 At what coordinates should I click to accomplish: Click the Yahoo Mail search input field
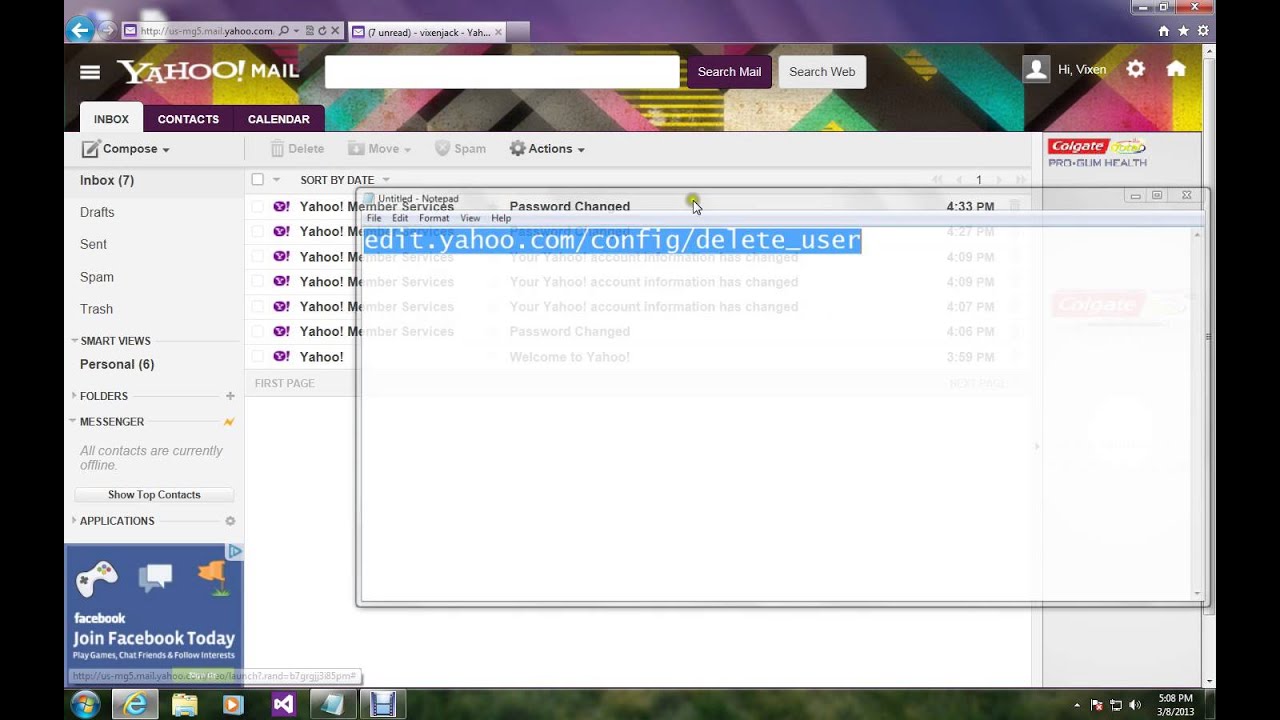pos(502,72)
